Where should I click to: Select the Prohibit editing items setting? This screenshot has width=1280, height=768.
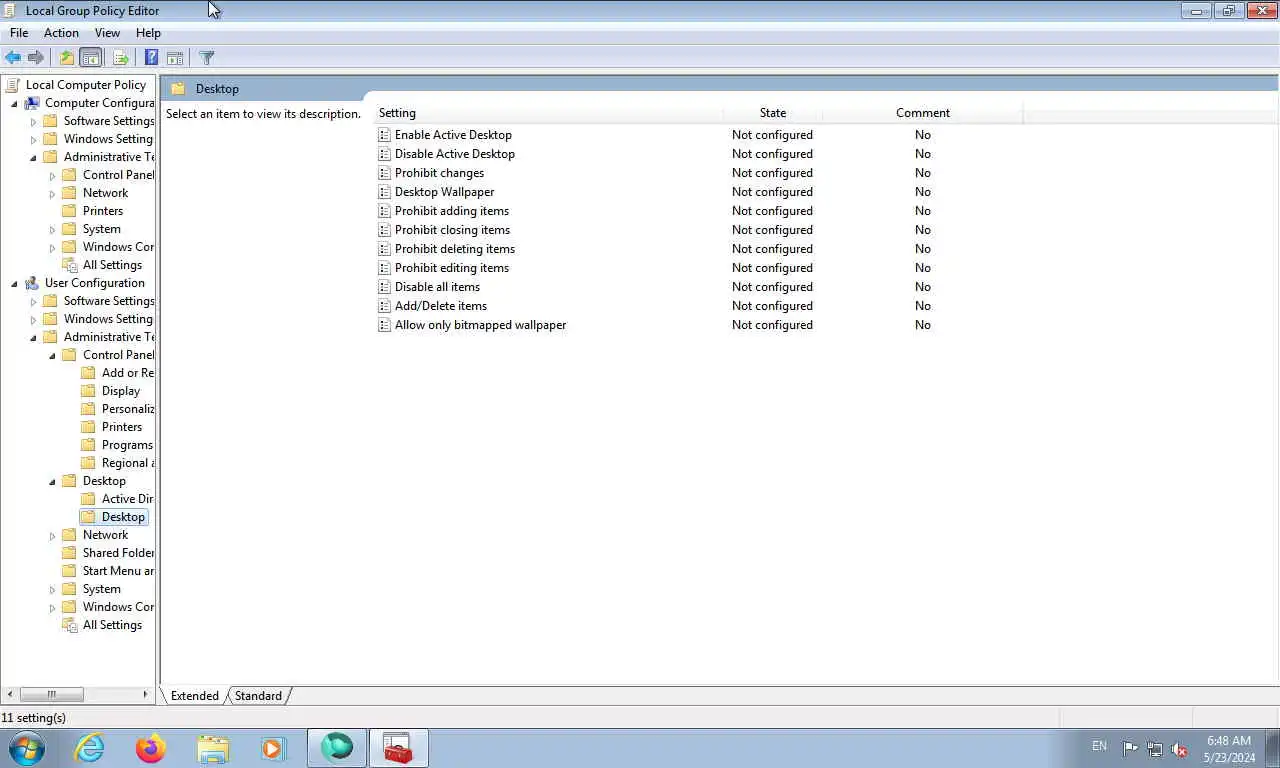coord(452,268)
